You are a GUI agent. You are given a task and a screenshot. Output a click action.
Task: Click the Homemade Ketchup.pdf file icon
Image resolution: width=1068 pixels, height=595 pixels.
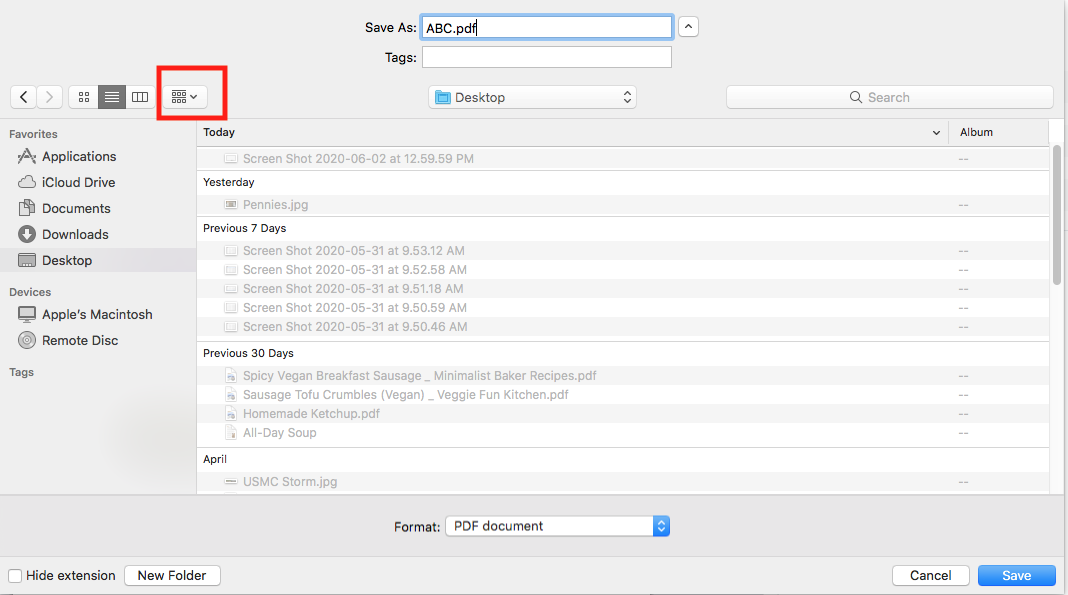[231, 414]
